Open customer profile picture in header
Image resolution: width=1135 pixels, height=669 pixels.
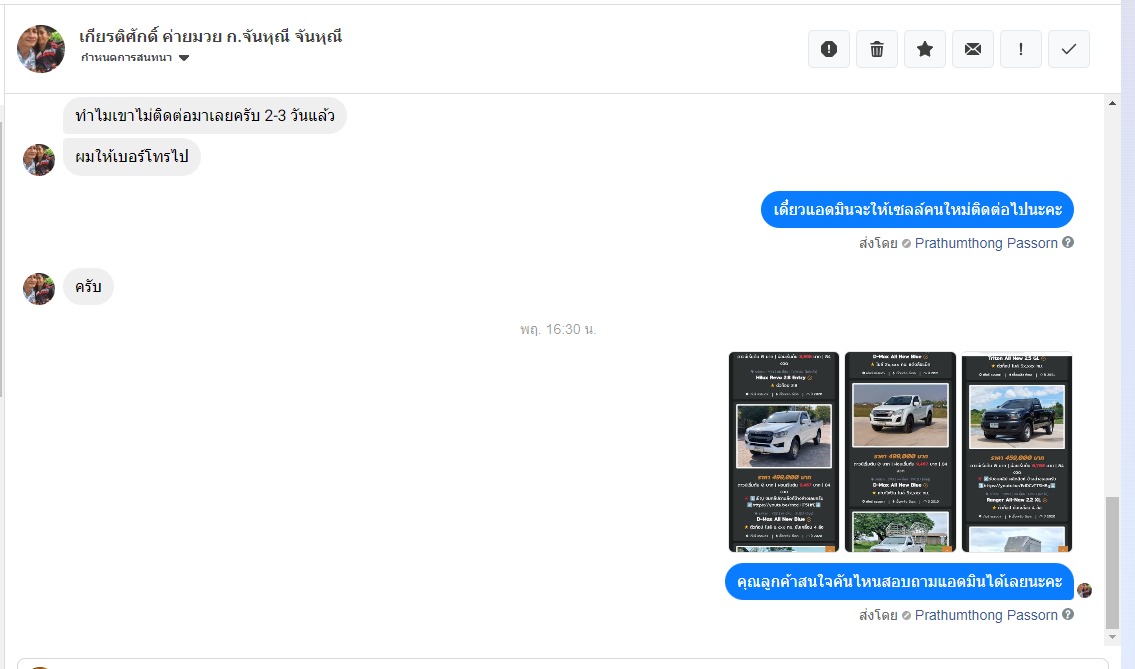[x=41, y=49]
